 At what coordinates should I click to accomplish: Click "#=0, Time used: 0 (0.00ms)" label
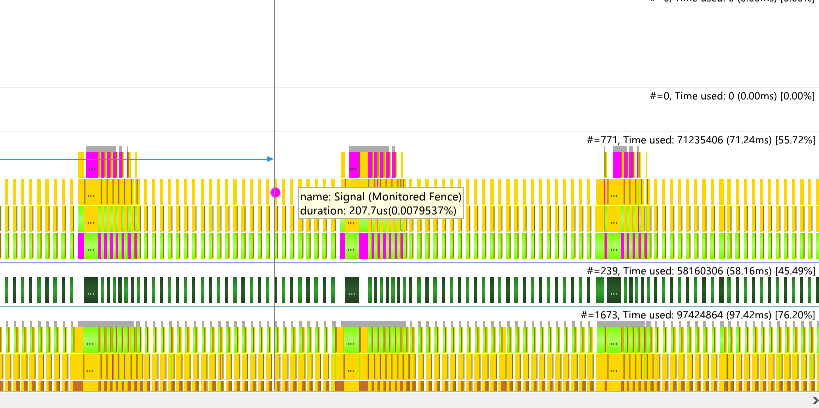click(x=732, y=96)
